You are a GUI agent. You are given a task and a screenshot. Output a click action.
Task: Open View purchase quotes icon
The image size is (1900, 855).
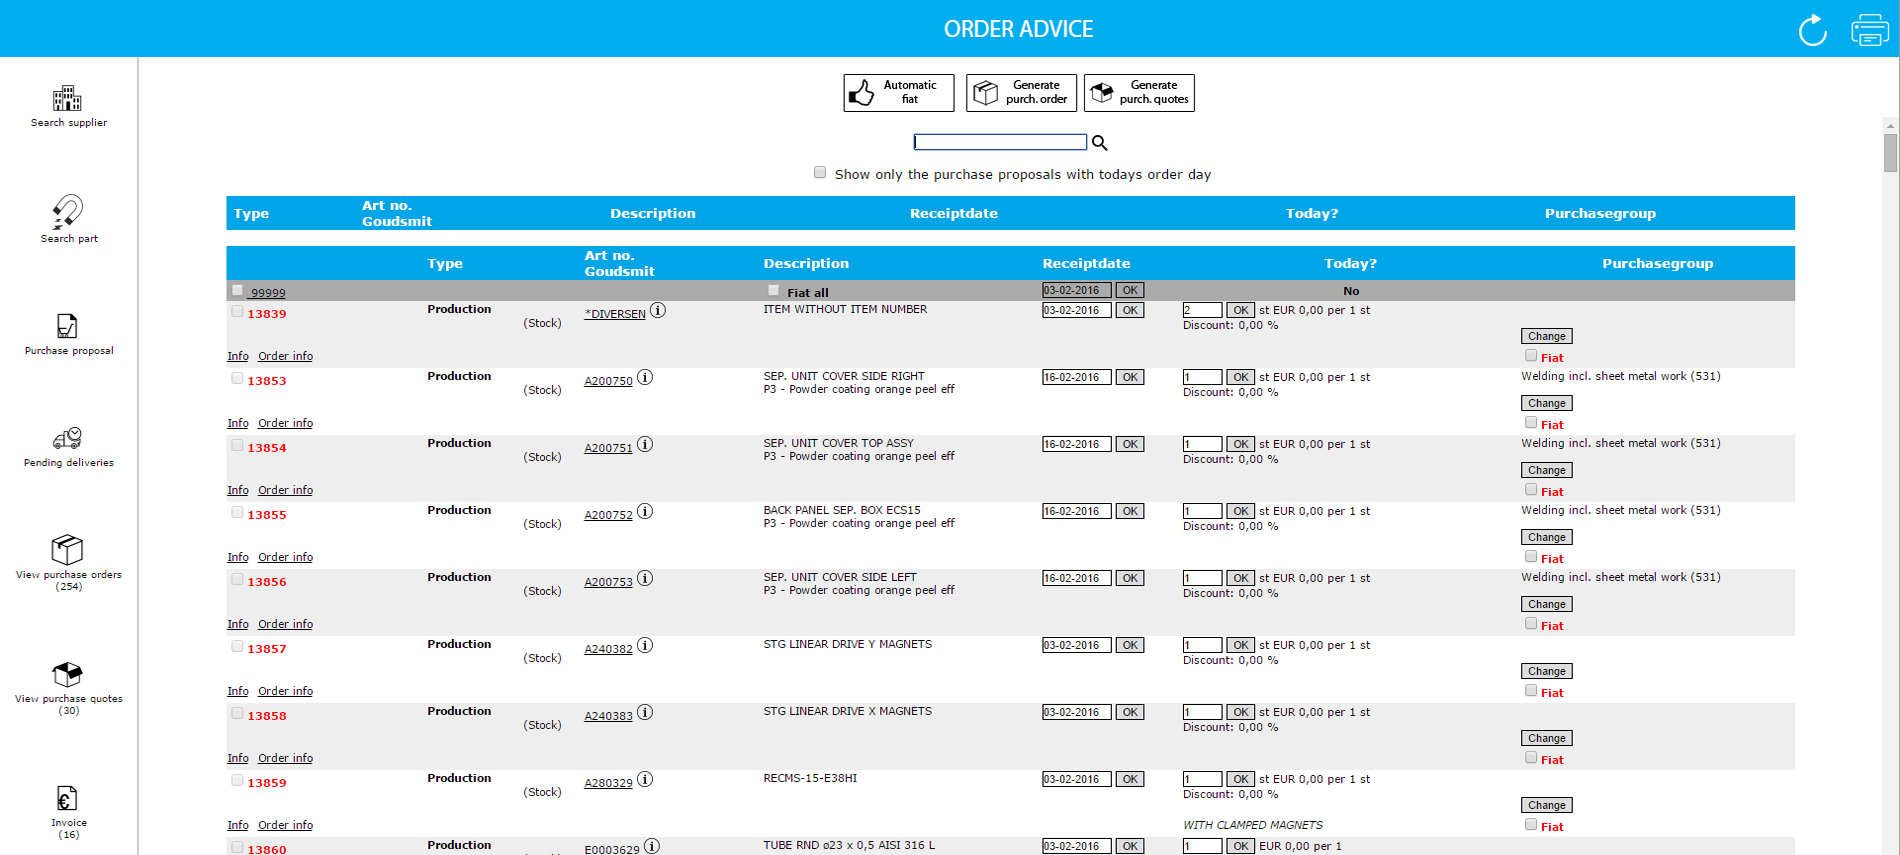(x=67, y=674)
